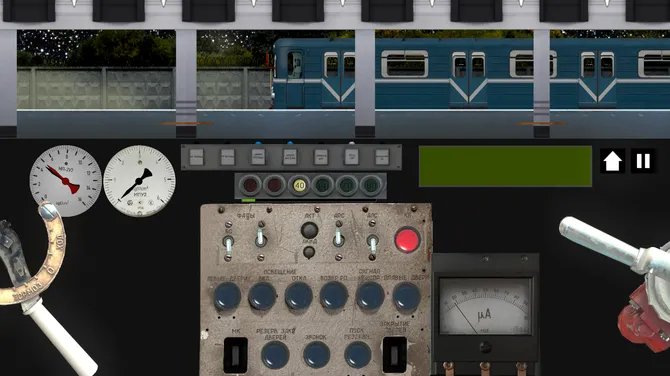Click the up-arrow home icon
Viewport: 670px width, 376px height.
pos(612,161)
